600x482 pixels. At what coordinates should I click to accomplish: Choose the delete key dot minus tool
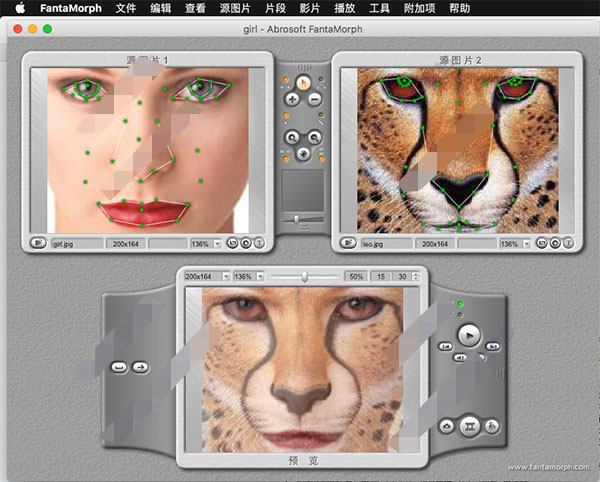(x=314, y=99)
